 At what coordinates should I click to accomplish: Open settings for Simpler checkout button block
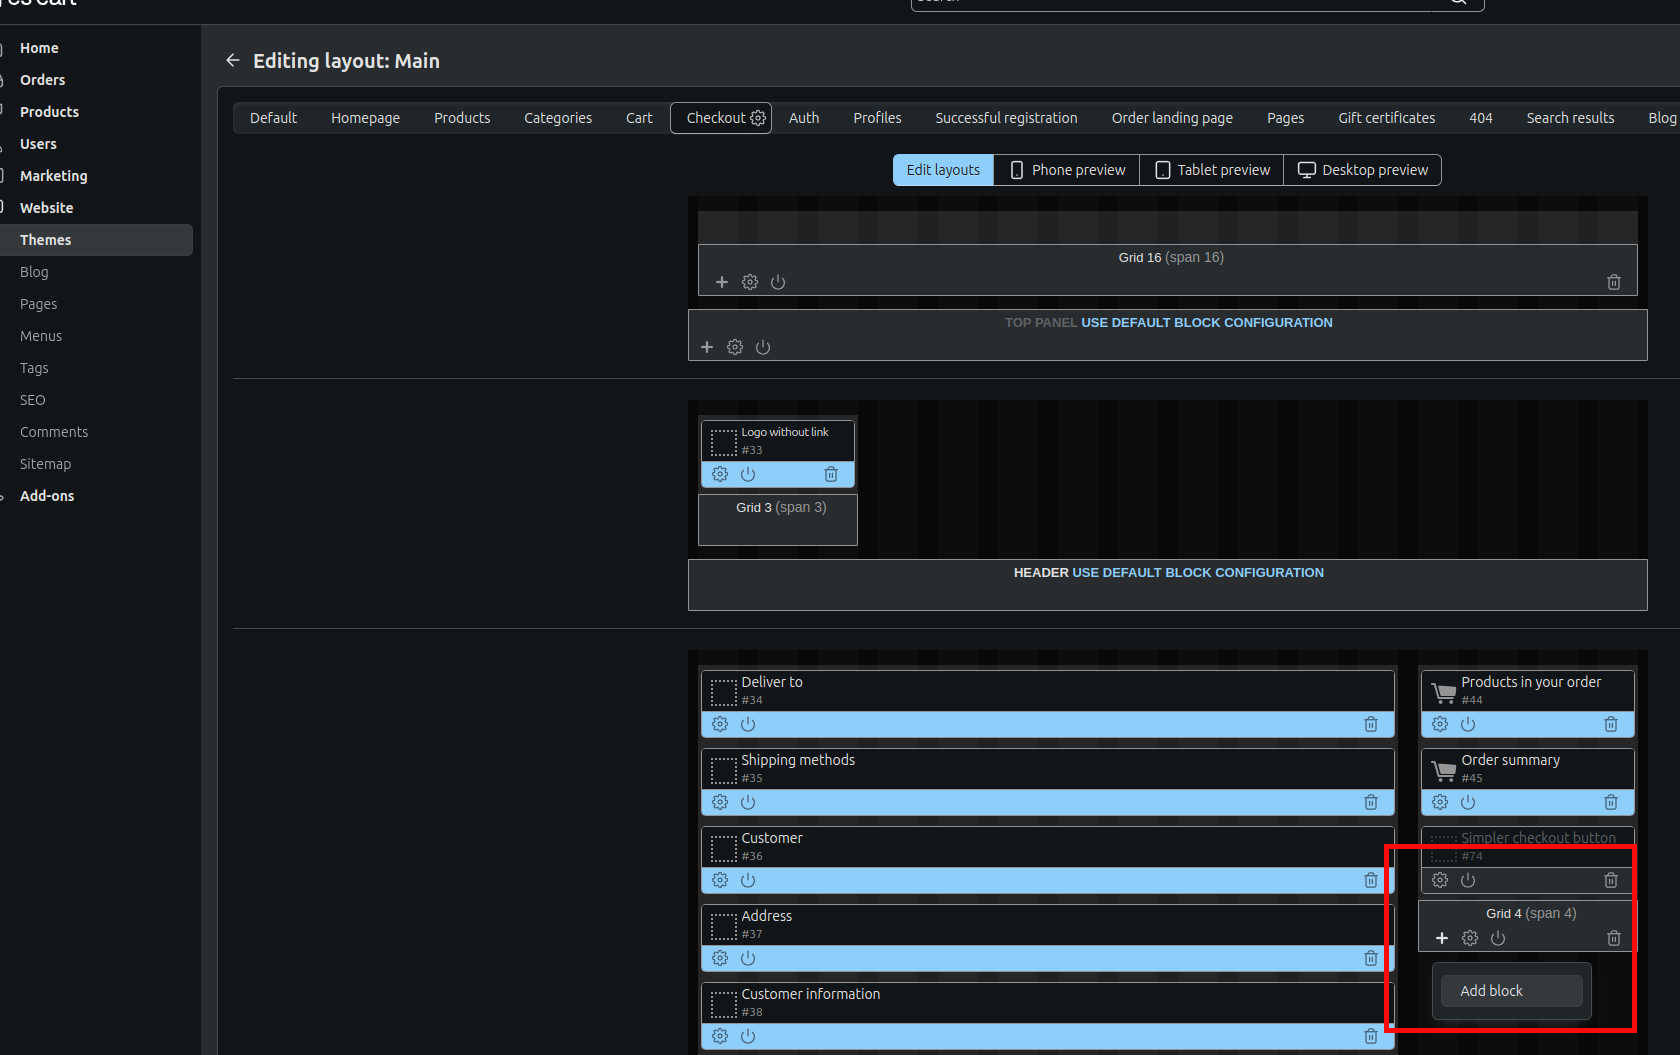tap(1440, 880)
